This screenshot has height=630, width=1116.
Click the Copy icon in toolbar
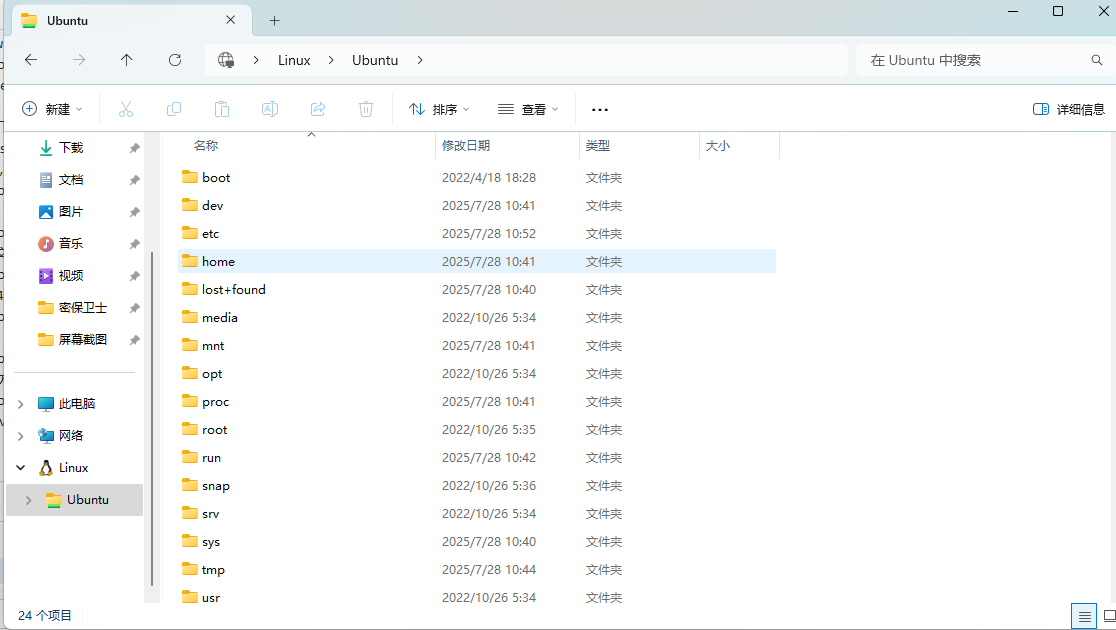pos(174,109)
